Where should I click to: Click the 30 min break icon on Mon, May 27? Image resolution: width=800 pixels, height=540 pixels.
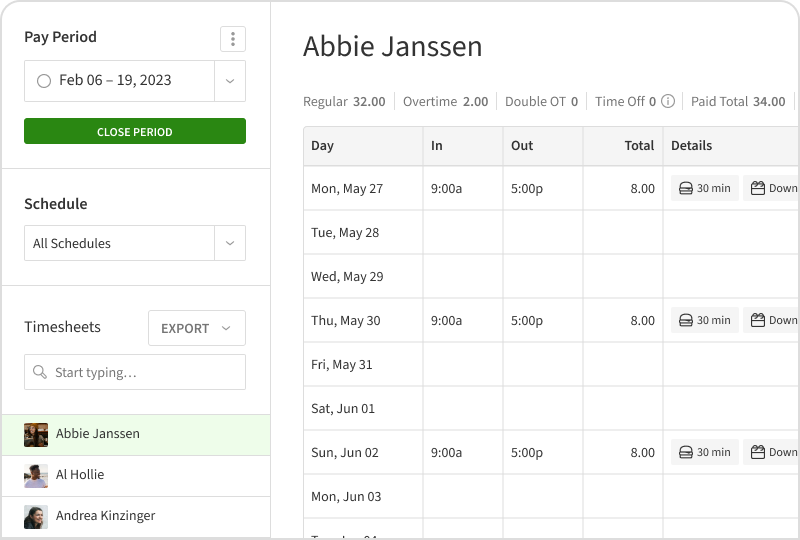[686, 188]
